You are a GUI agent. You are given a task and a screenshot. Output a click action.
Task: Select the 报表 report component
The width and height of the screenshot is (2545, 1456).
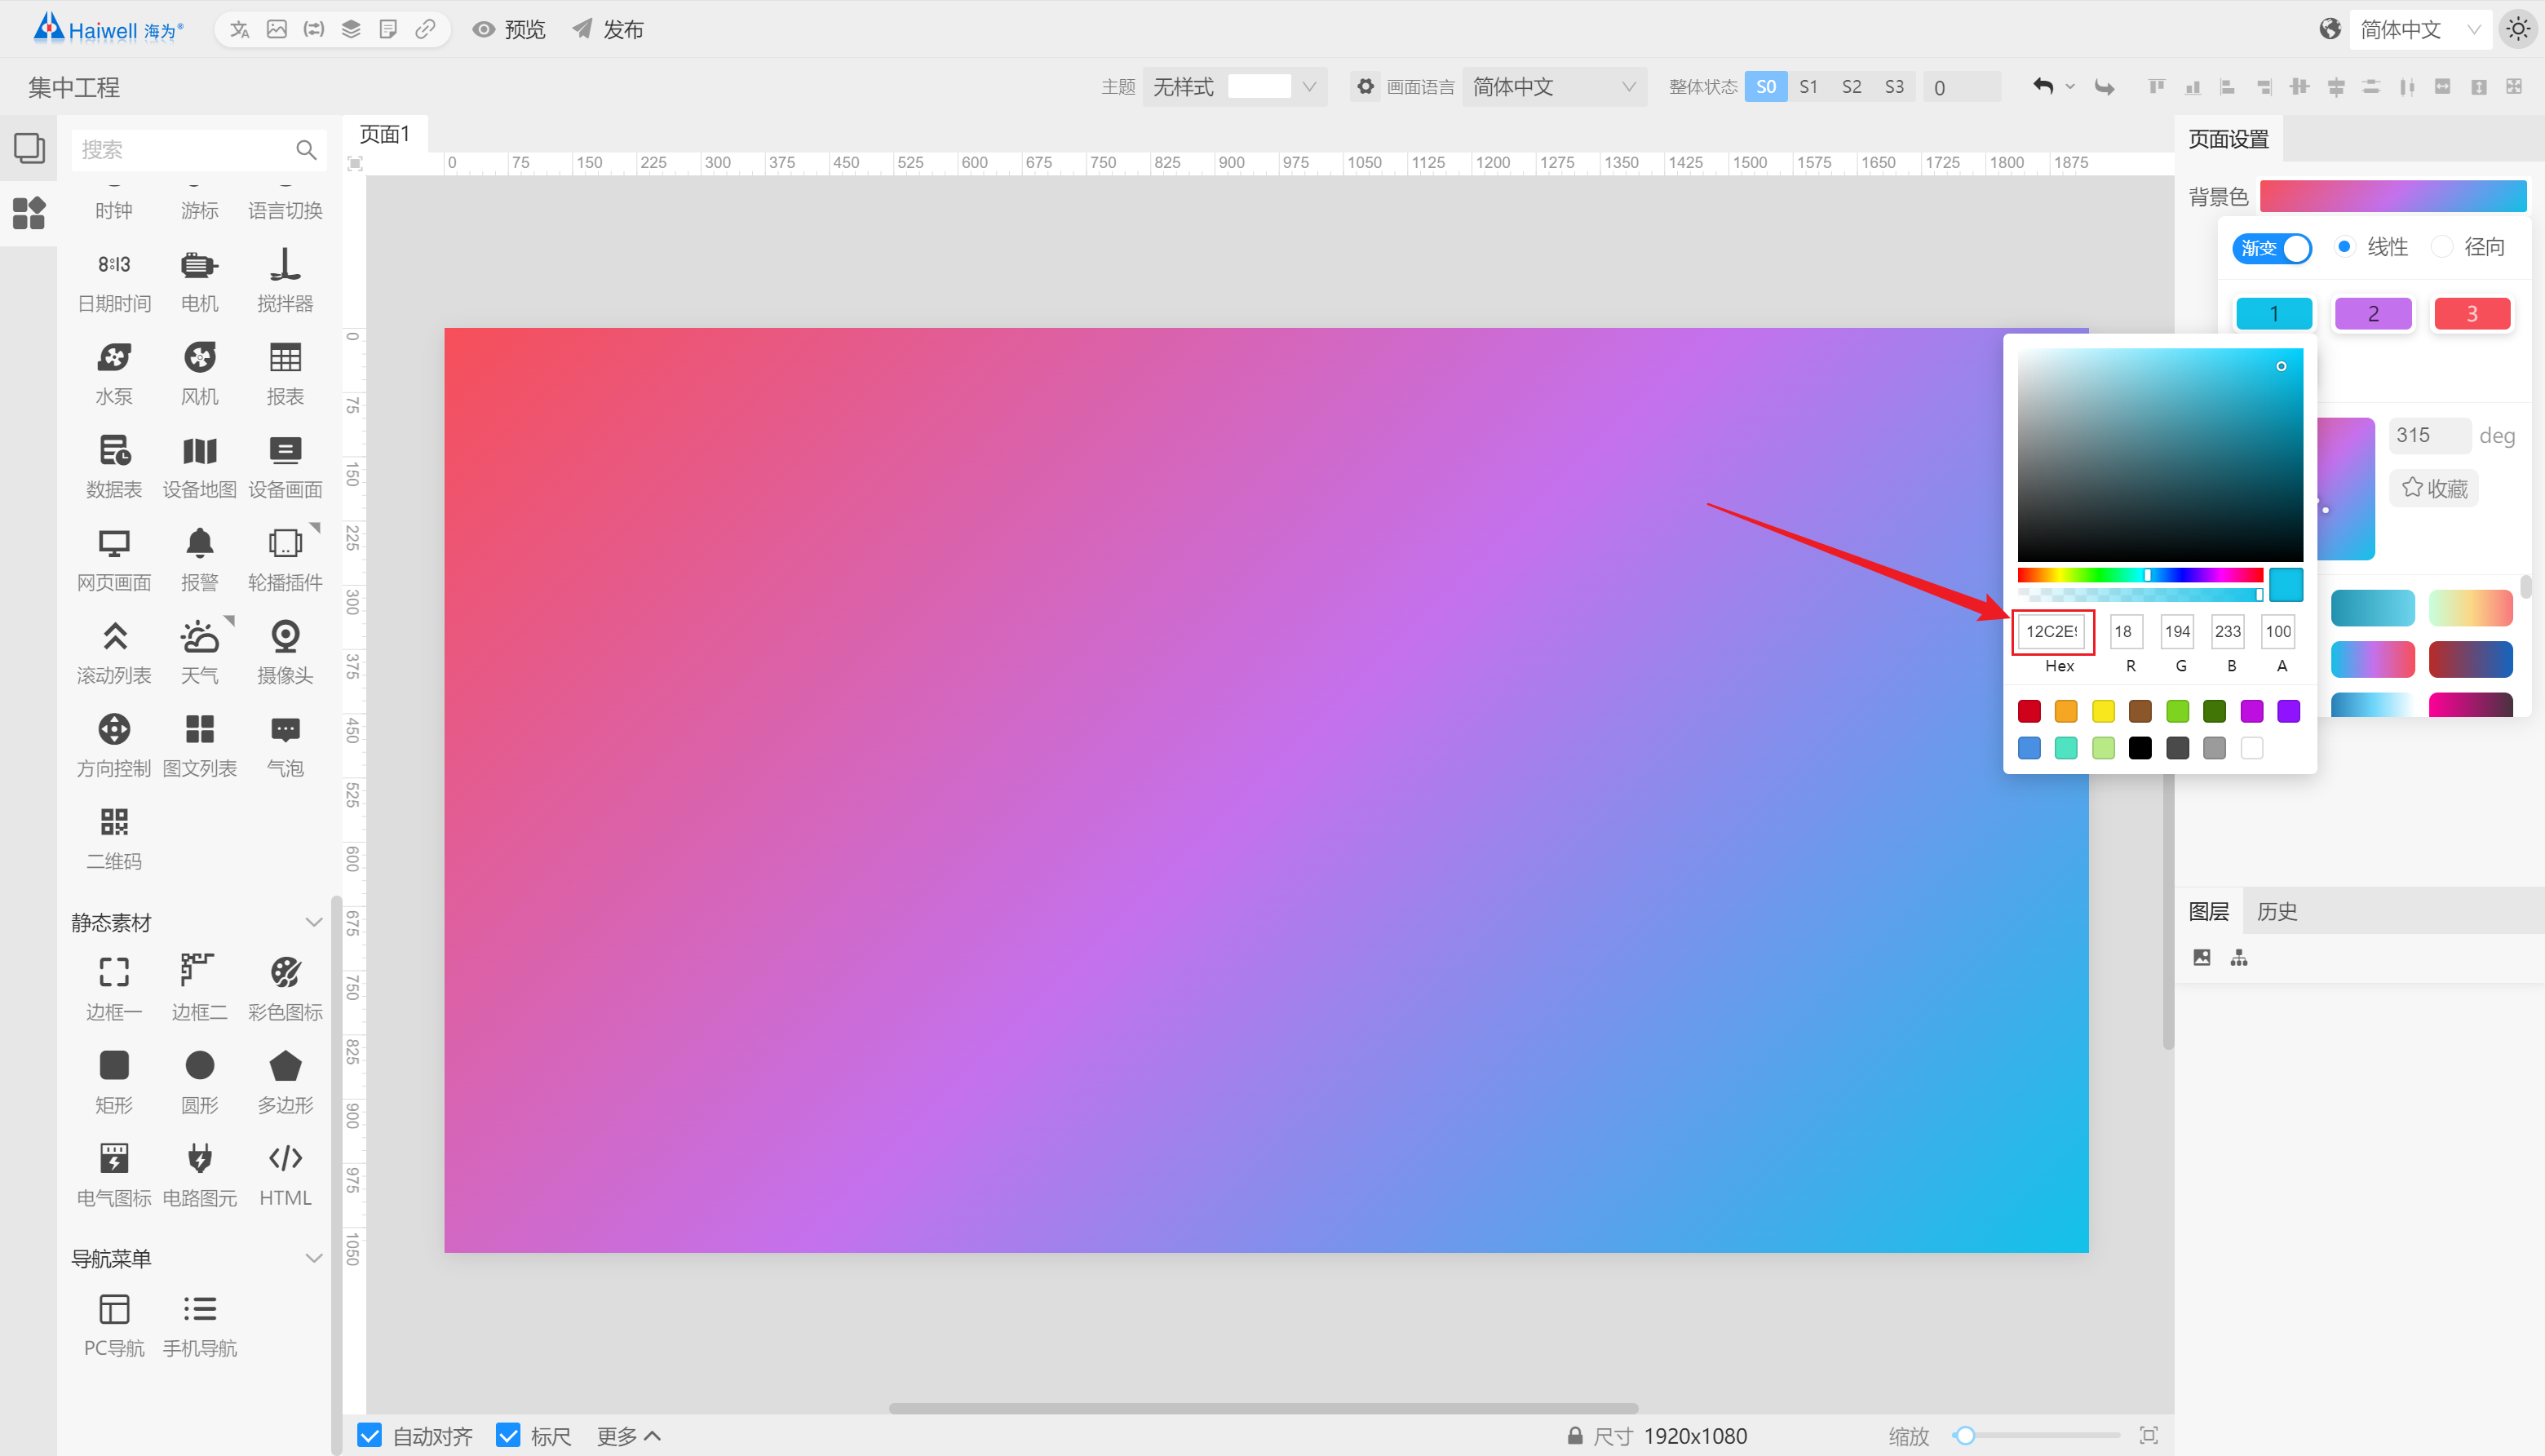pos(285,374)
